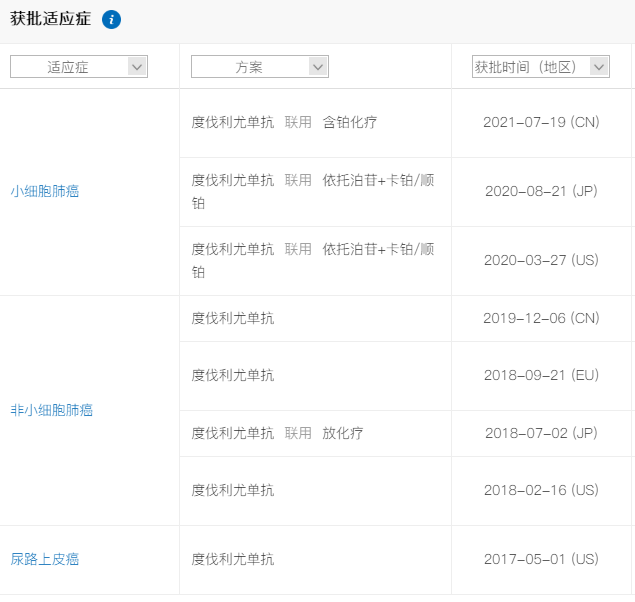Select the 2018-09-21 (EU) approval entry
The width and height of the screenshot is (635, 602).
tap(541, 375)
